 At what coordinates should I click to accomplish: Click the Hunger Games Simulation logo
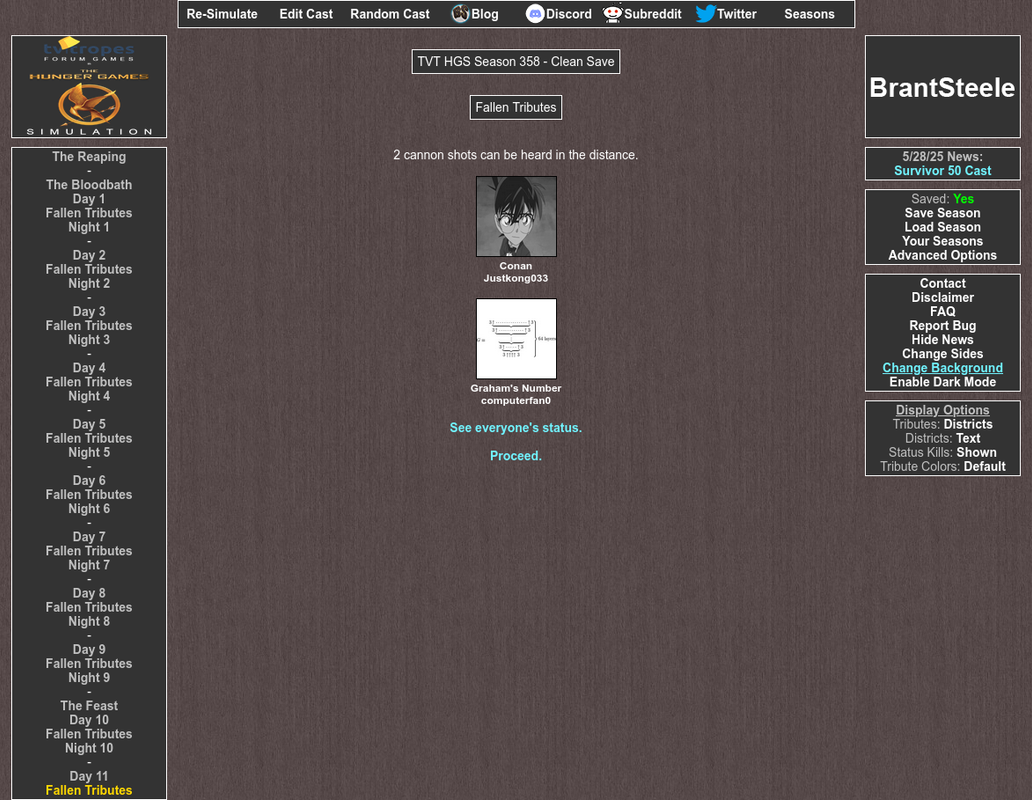pyautogui.click(x=89, y=86)
